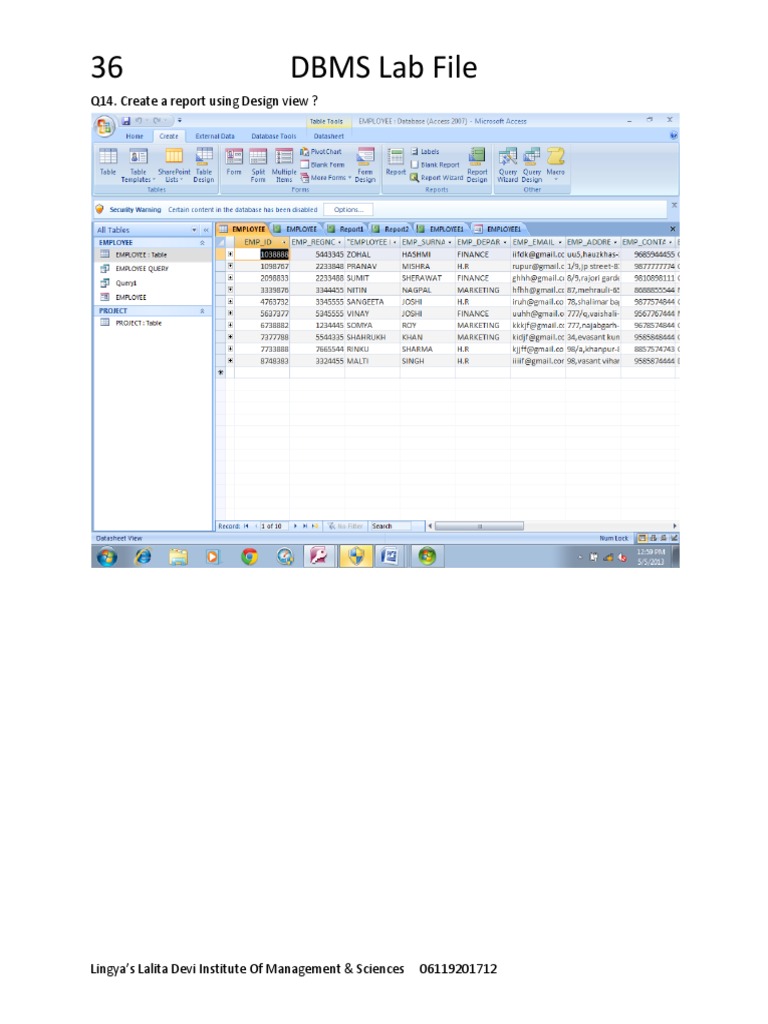Screen dimensions: 768x1024
Task: Create a Form from the ribbon
Action: point(234,162)
